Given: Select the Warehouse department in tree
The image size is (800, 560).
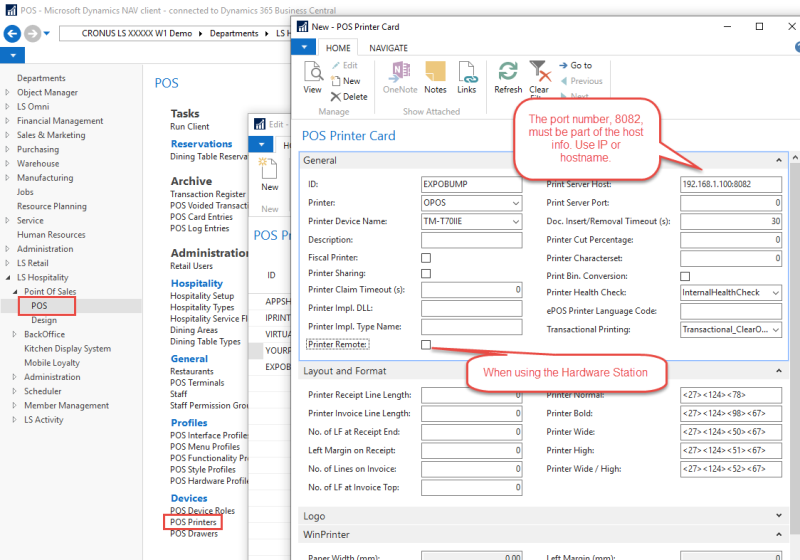Looking at the screenshot, I should [38, 164].
